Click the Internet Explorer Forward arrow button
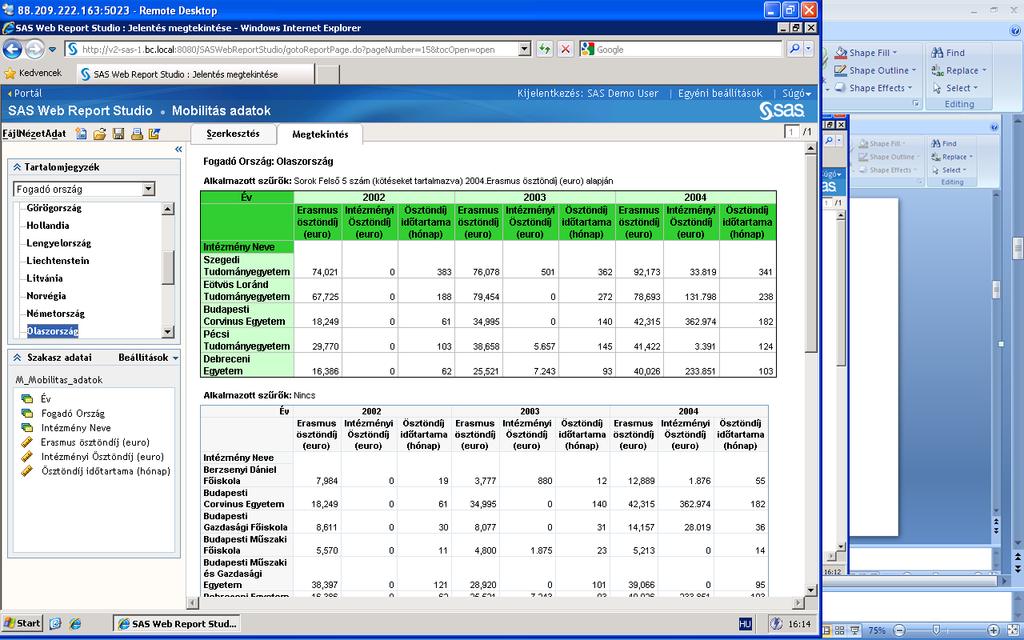1024x640 pixels. pos(34,49)
